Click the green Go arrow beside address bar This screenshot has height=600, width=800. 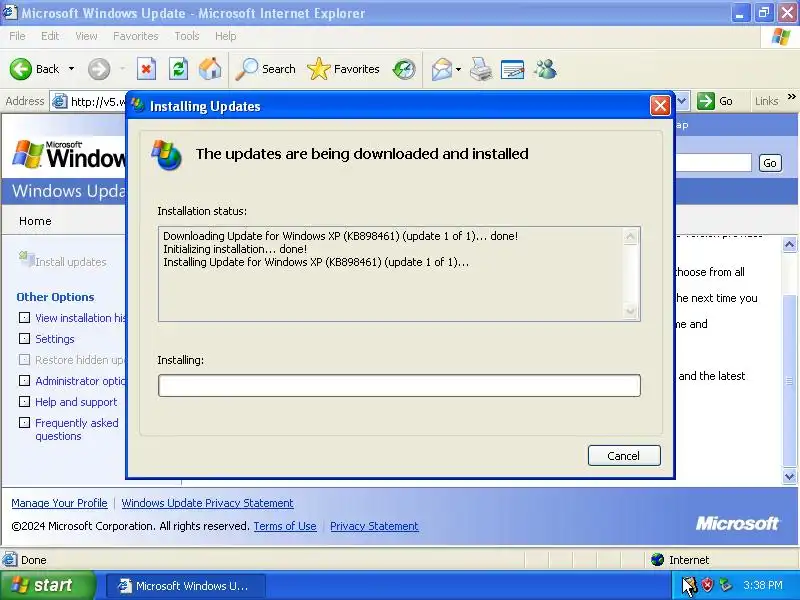706,101
